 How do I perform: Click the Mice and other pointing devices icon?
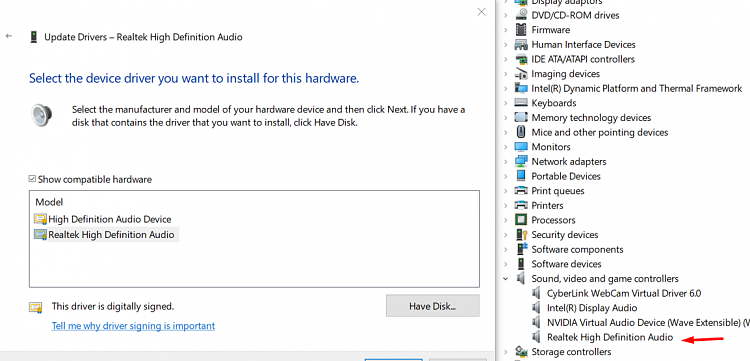tap(521, 132)
